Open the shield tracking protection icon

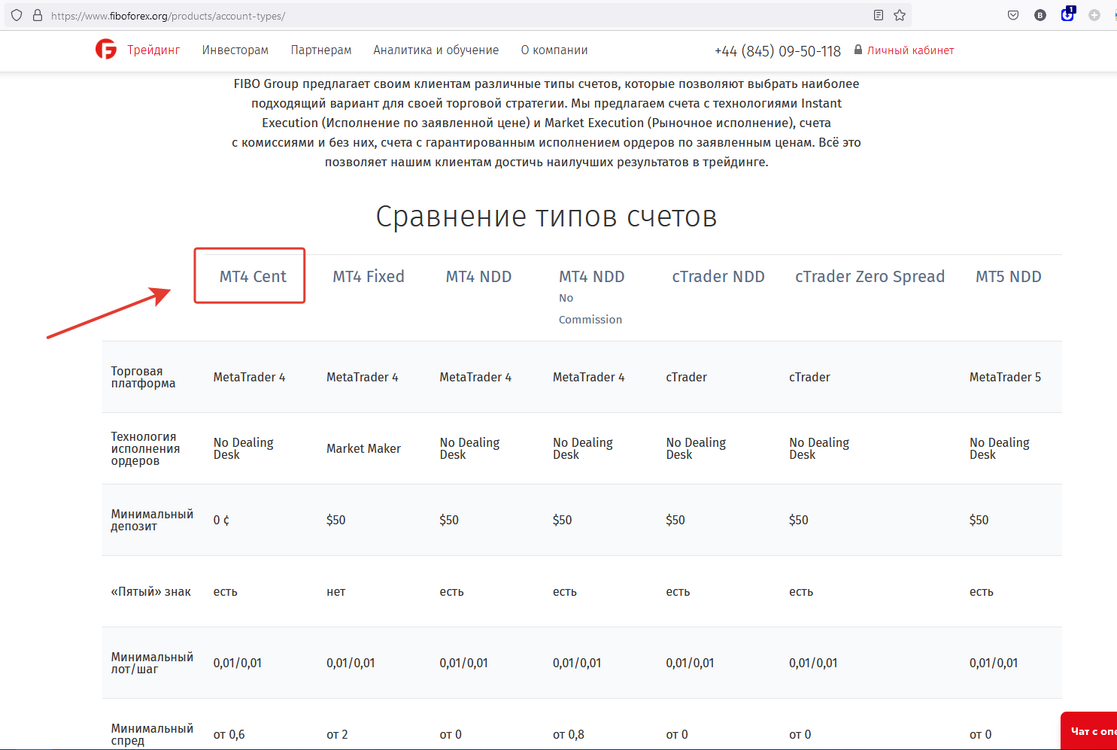(16, 15)
